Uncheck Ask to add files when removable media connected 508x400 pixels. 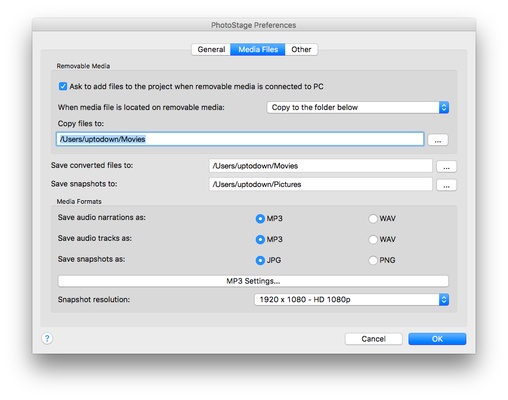63,86
